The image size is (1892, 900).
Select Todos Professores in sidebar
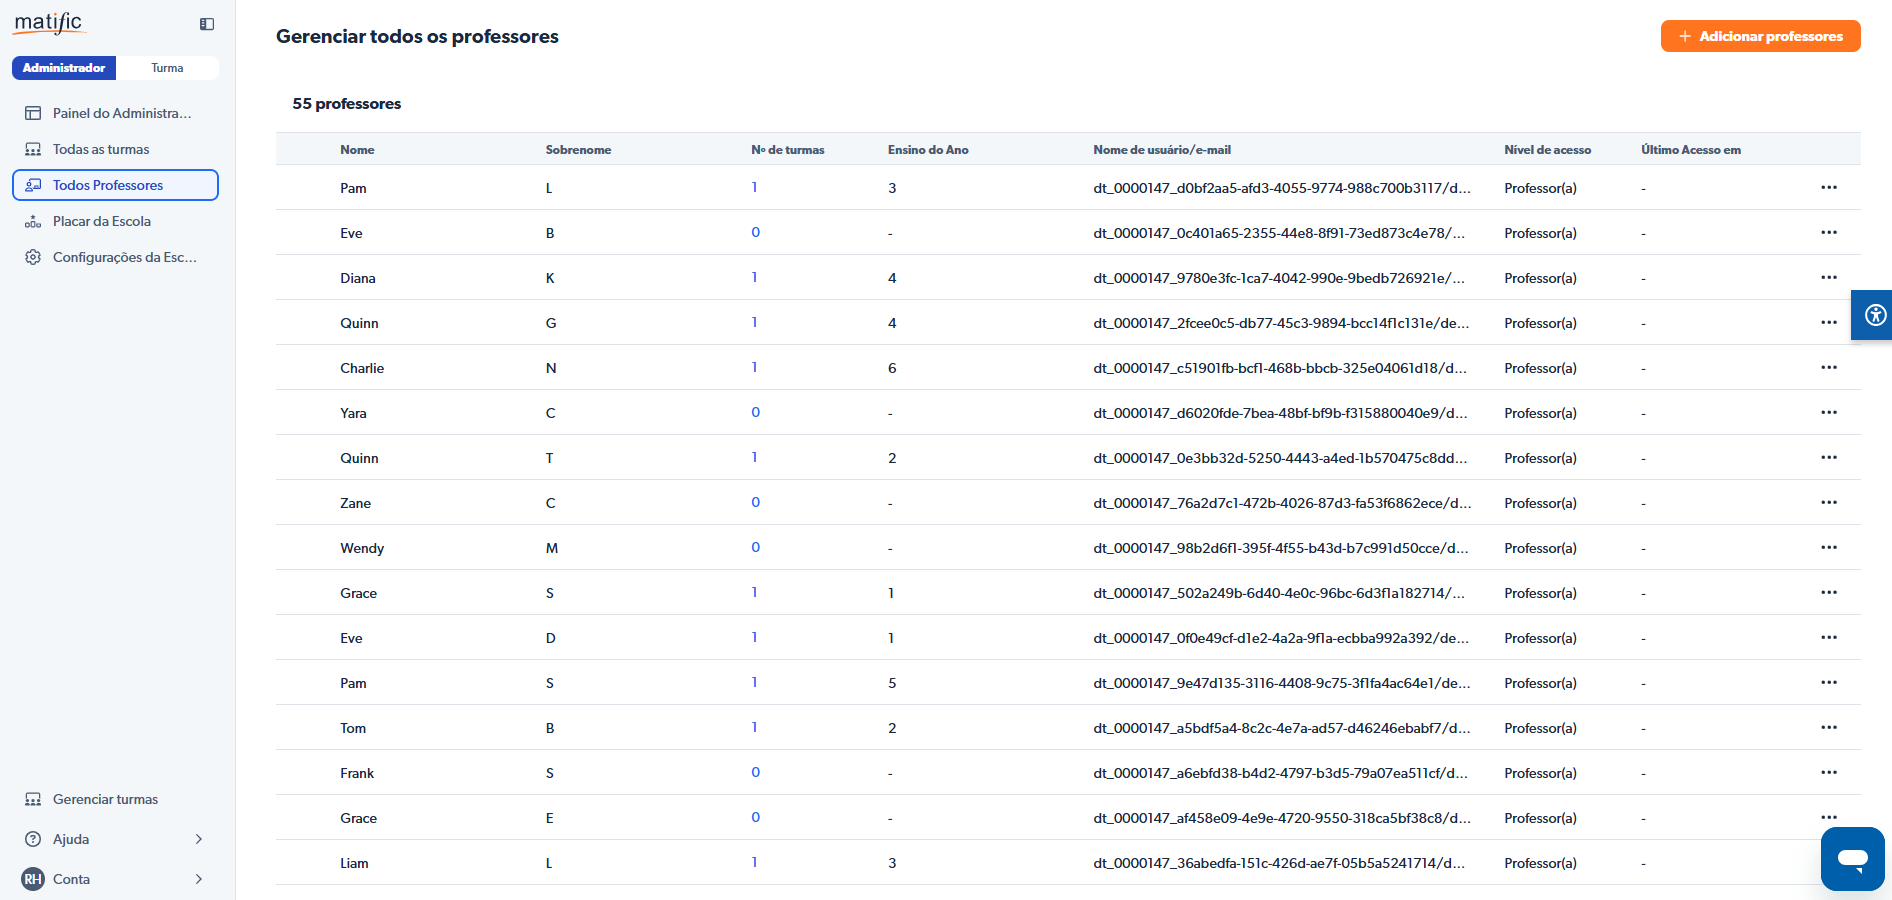(x=108, y=185)
